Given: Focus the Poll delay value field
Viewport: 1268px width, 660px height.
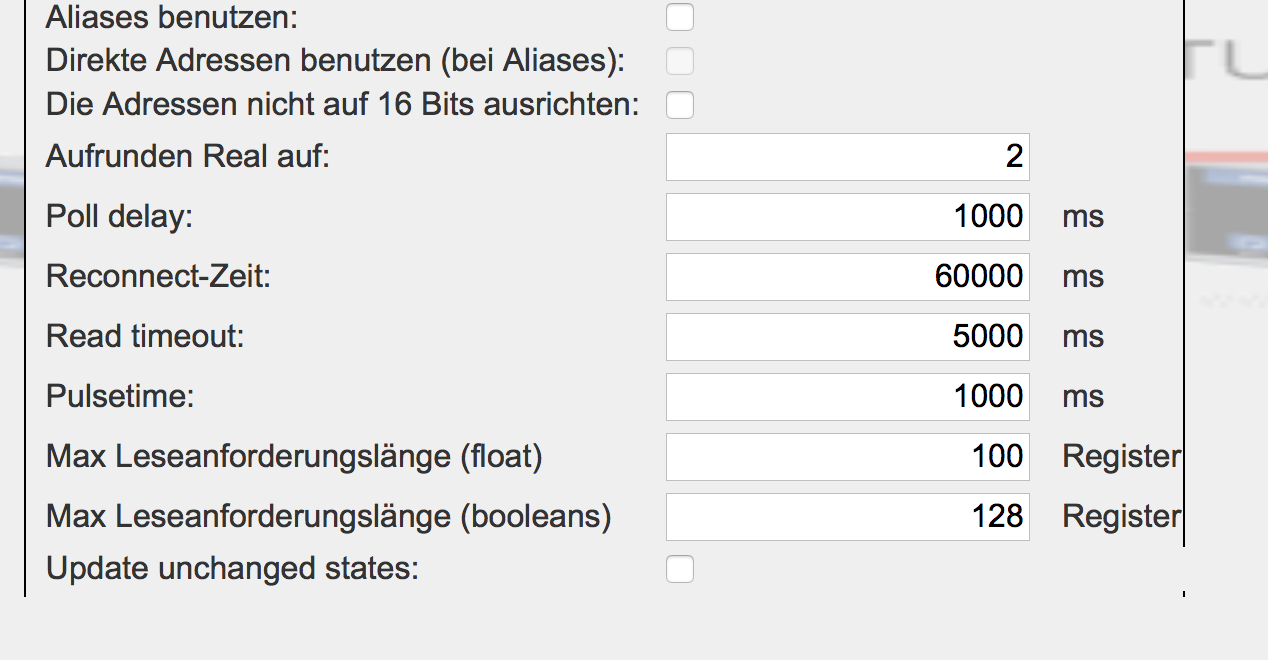Looking at the screenshot, I should coord(848,217).
